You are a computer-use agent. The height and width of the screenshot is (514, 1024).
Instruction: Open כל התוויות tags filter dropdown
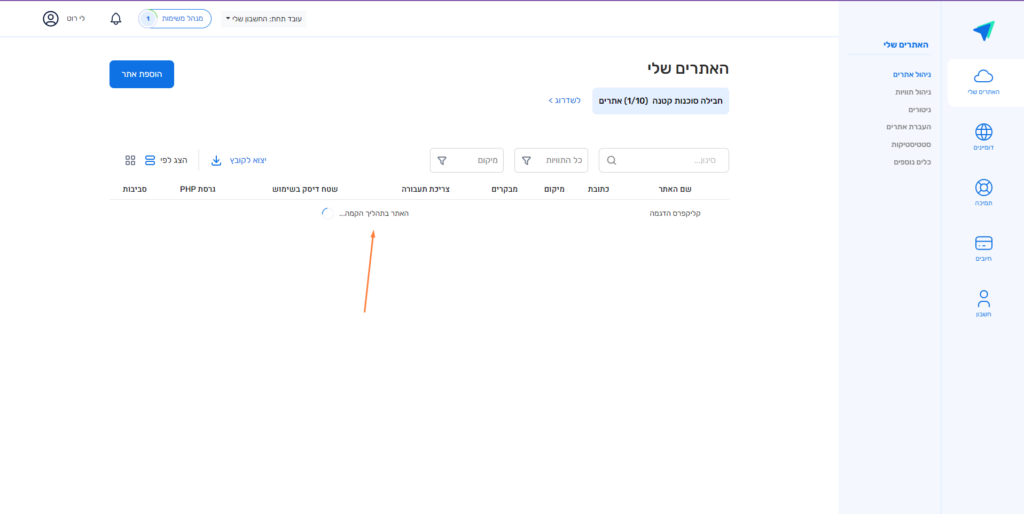tap(551, 160)
